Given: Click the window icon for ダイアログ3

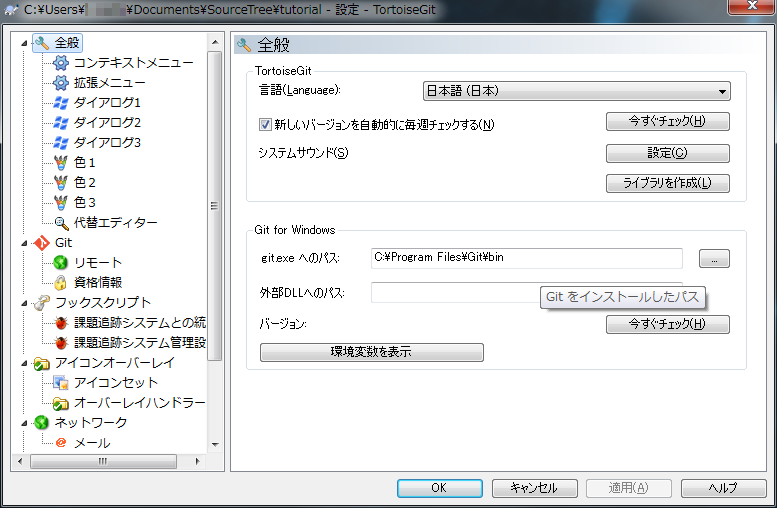Looking at the screenshot, I should tap(60, 143).
